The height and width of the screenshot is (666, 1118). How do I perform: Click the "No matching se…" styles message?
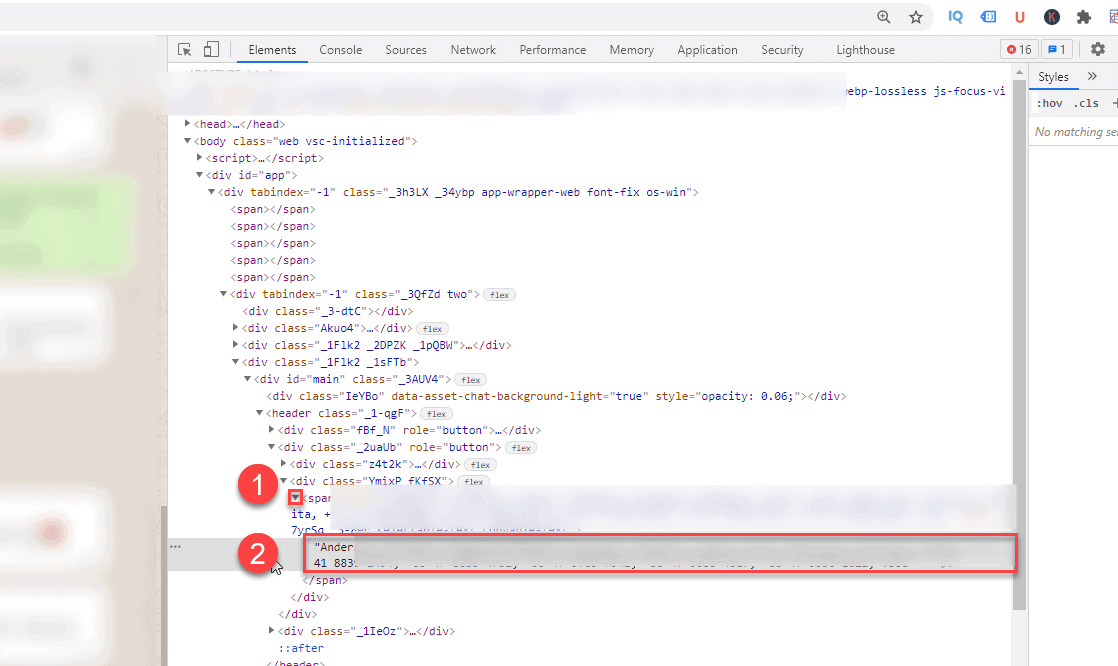(1075, 132)
